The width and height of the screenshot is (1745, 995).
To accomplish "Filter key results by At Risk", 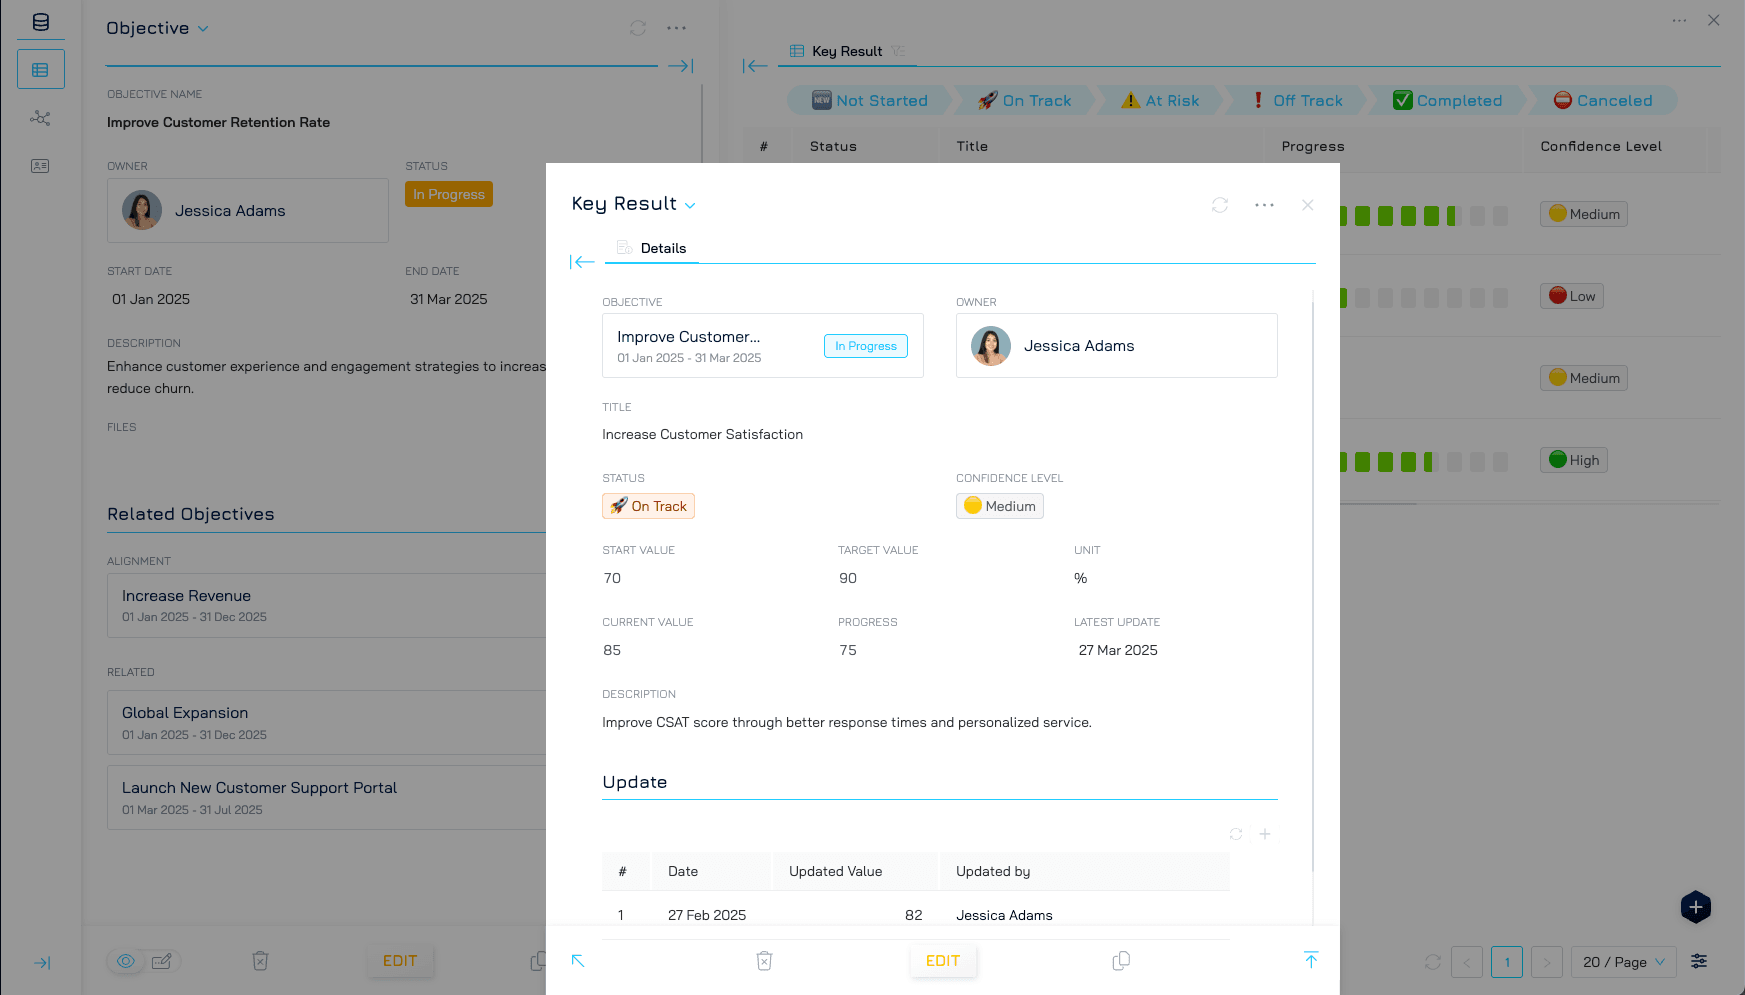I will (x=1160, y=100).
